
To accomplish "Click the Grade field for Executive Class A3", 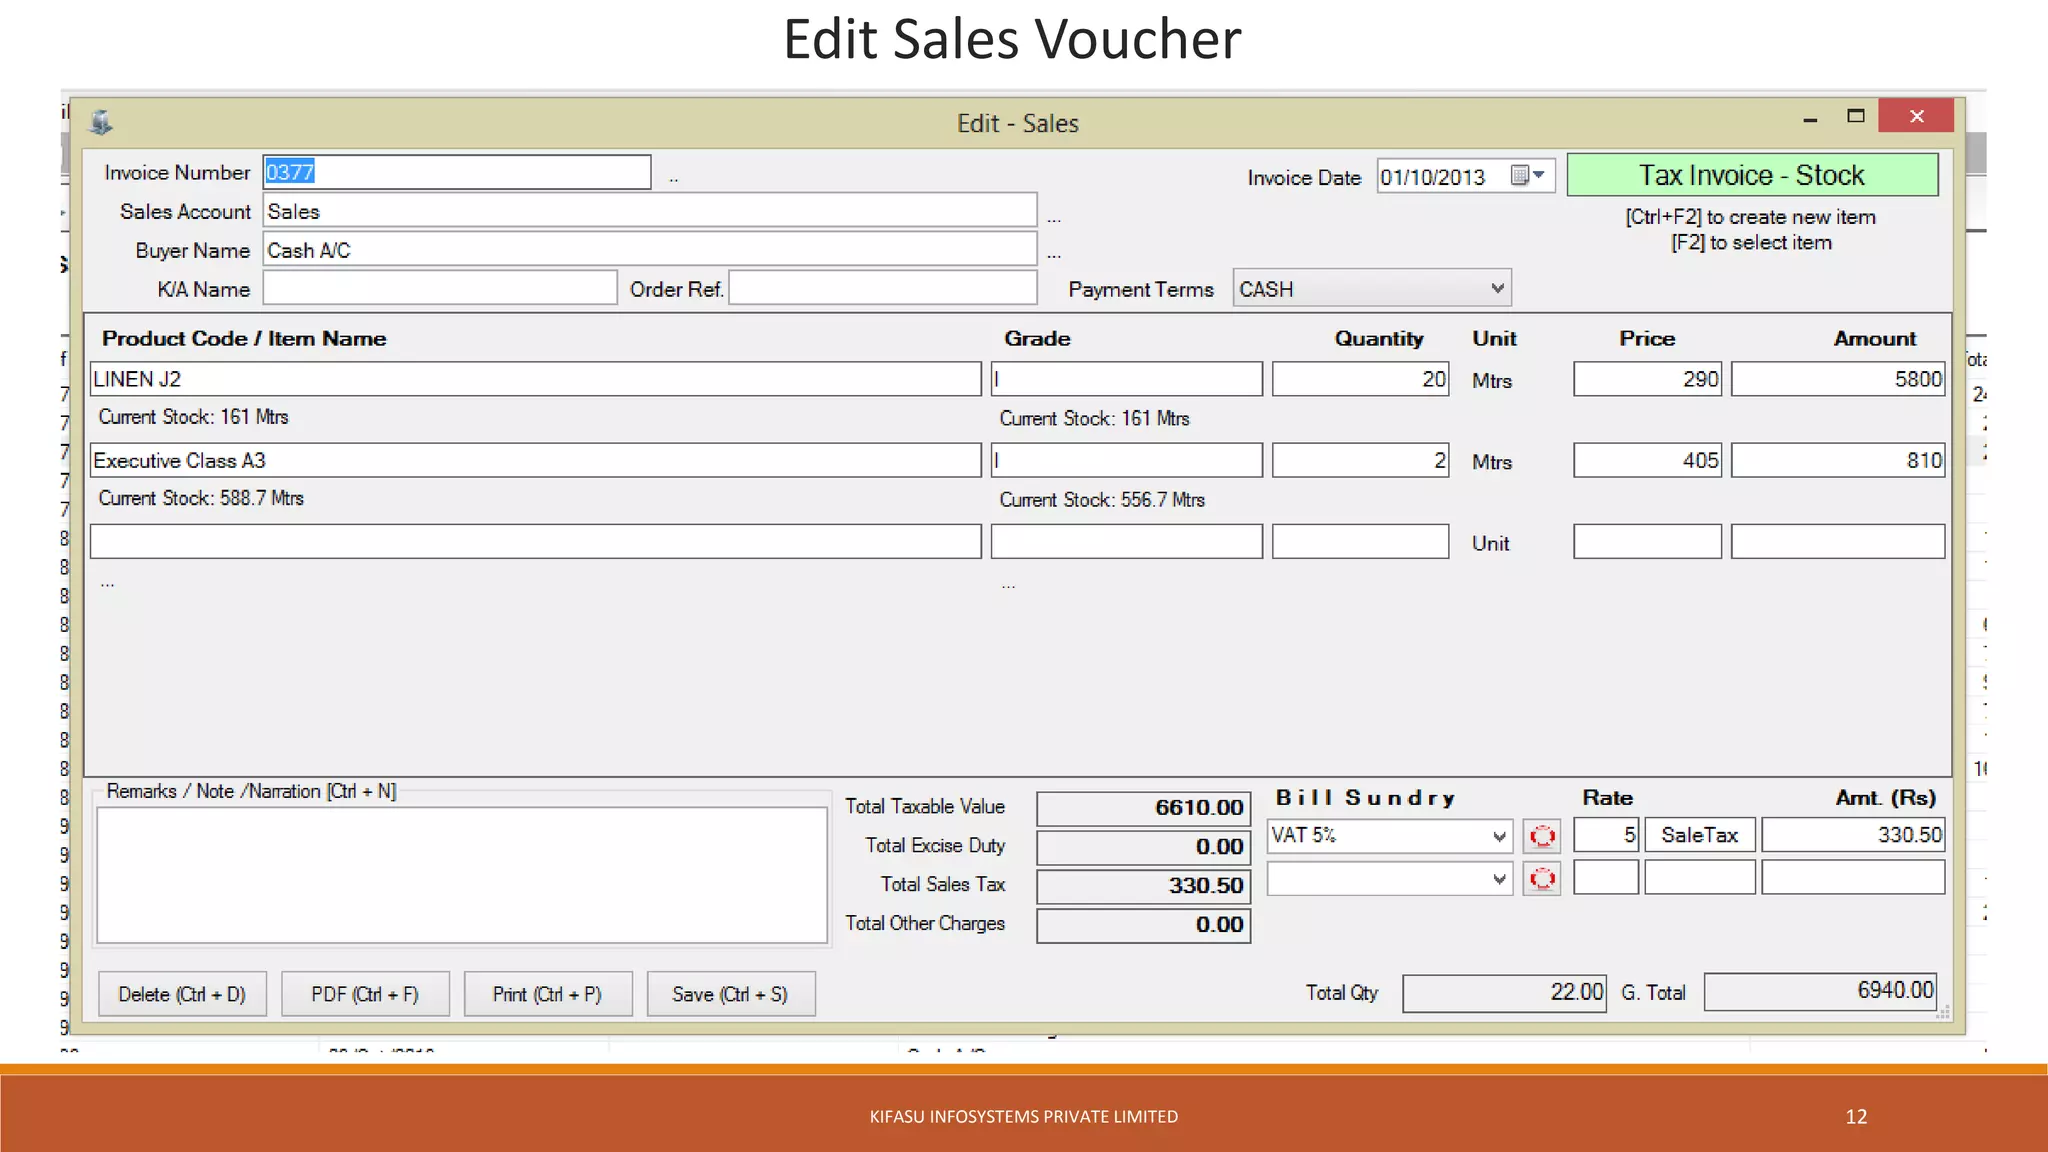I will pyautogui.click(x=1127, y=460).
